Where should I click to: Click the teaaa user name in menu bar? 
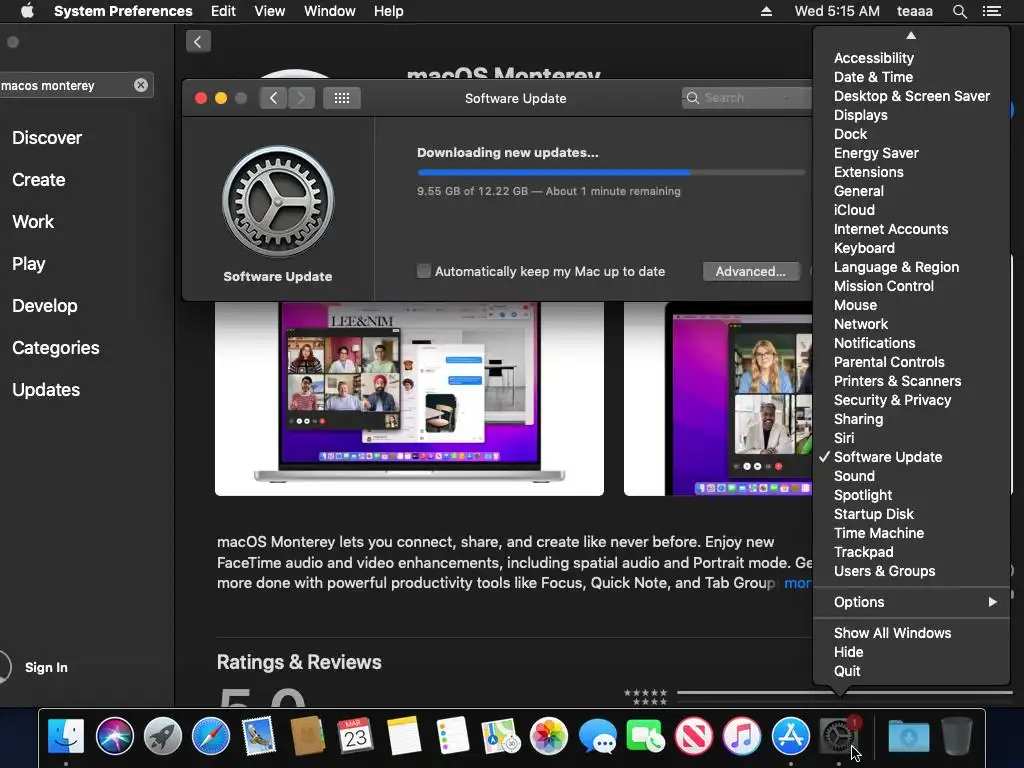[x=914, y=11]
